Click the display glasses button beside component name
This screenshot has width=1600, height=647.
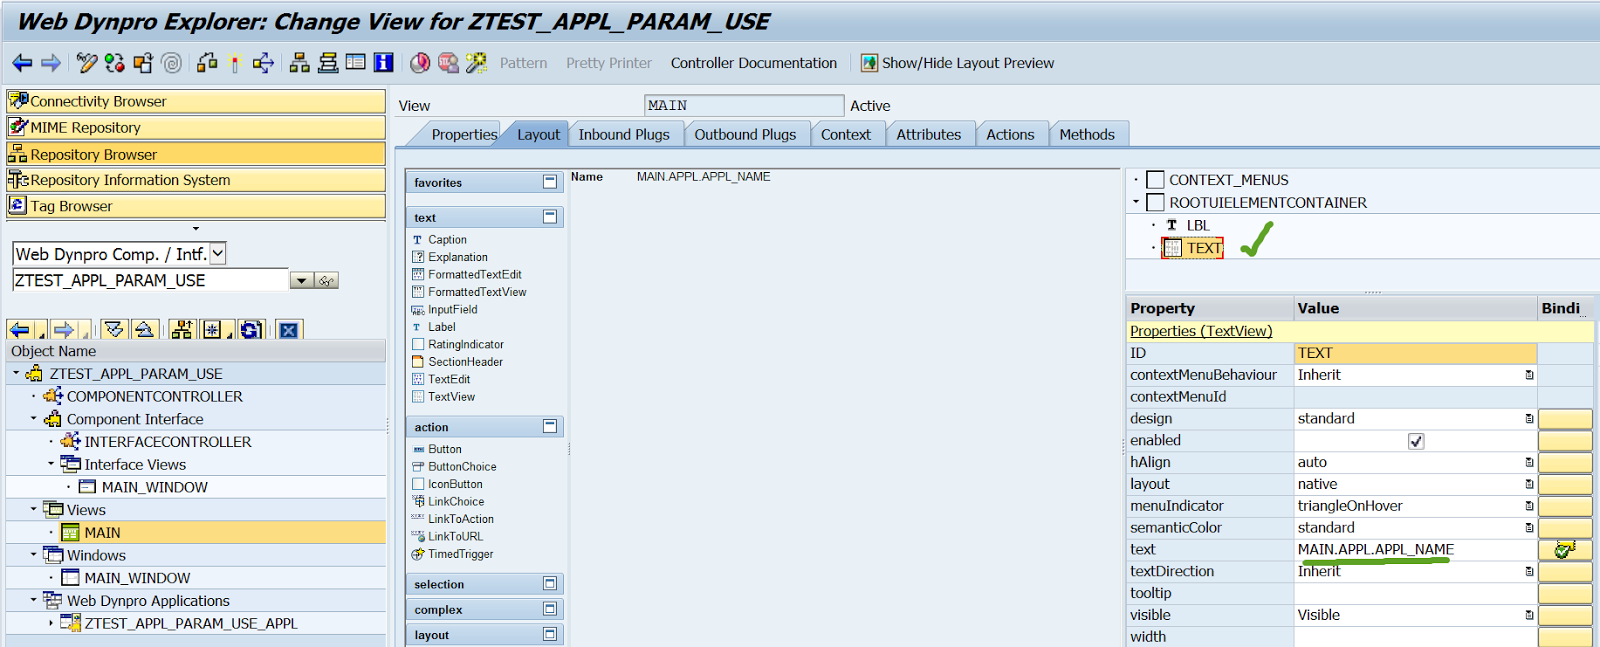coord(327,281)
